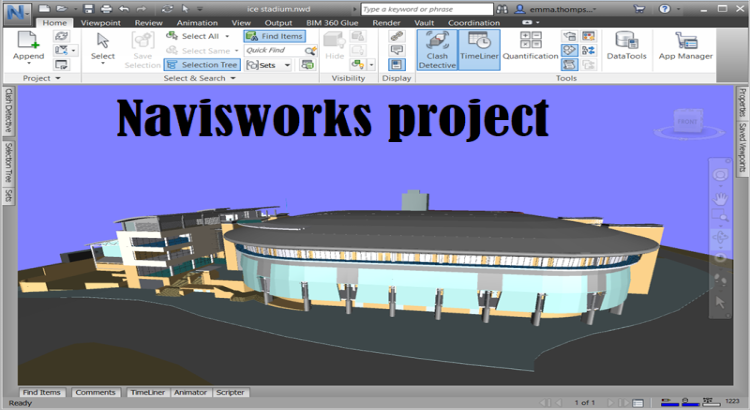The height and width of the screenshot is (410, 750).
Task: Open the Scripter bottom panel tab
Action: pos(230,392)
